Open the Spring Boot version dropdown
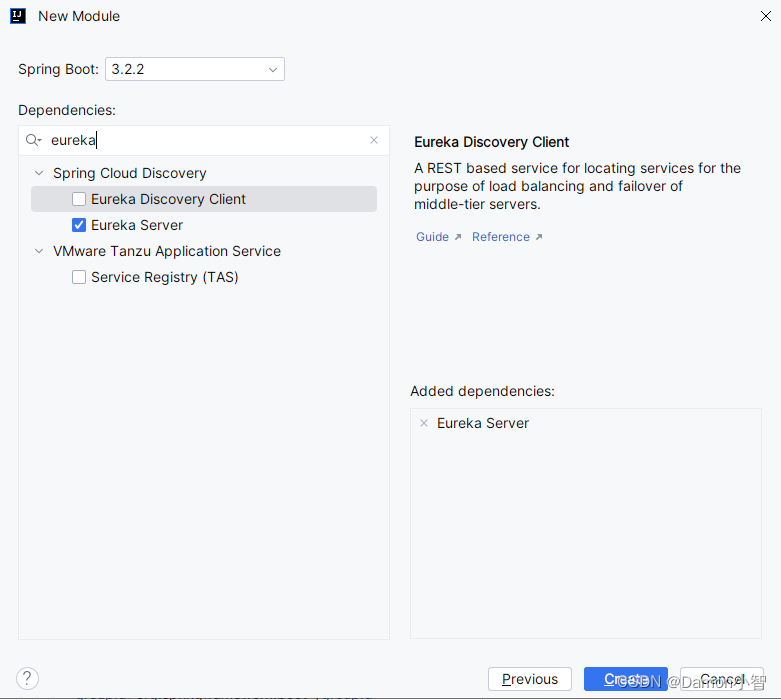The image size is (781, 700). pos(195,69)
